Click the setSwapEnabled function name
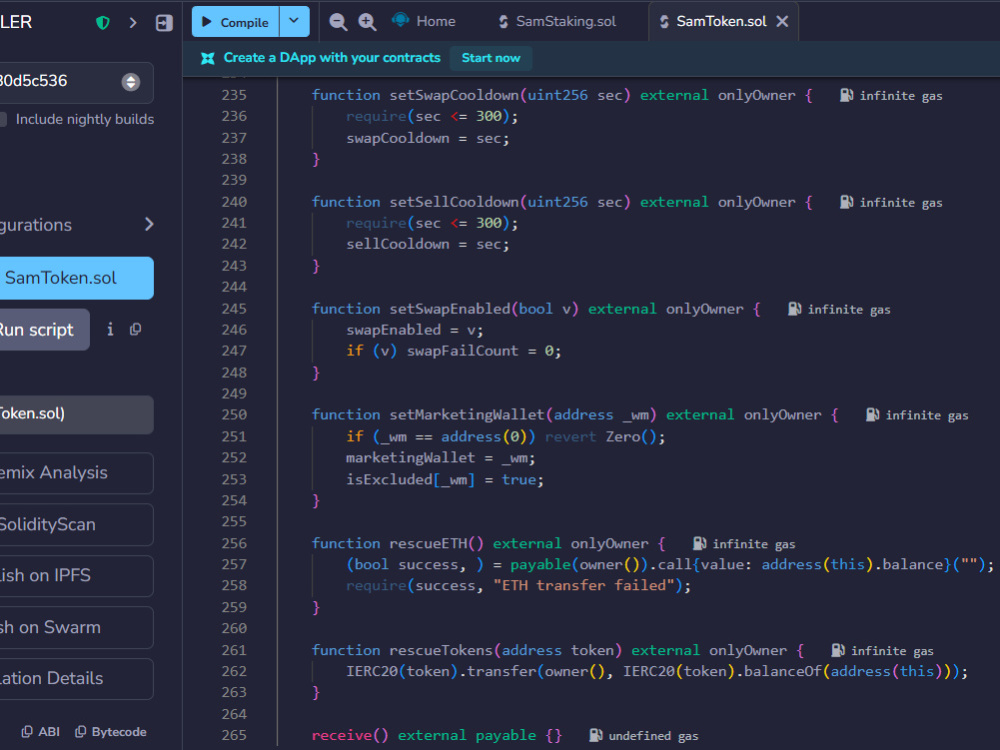 tap(450, 309)
